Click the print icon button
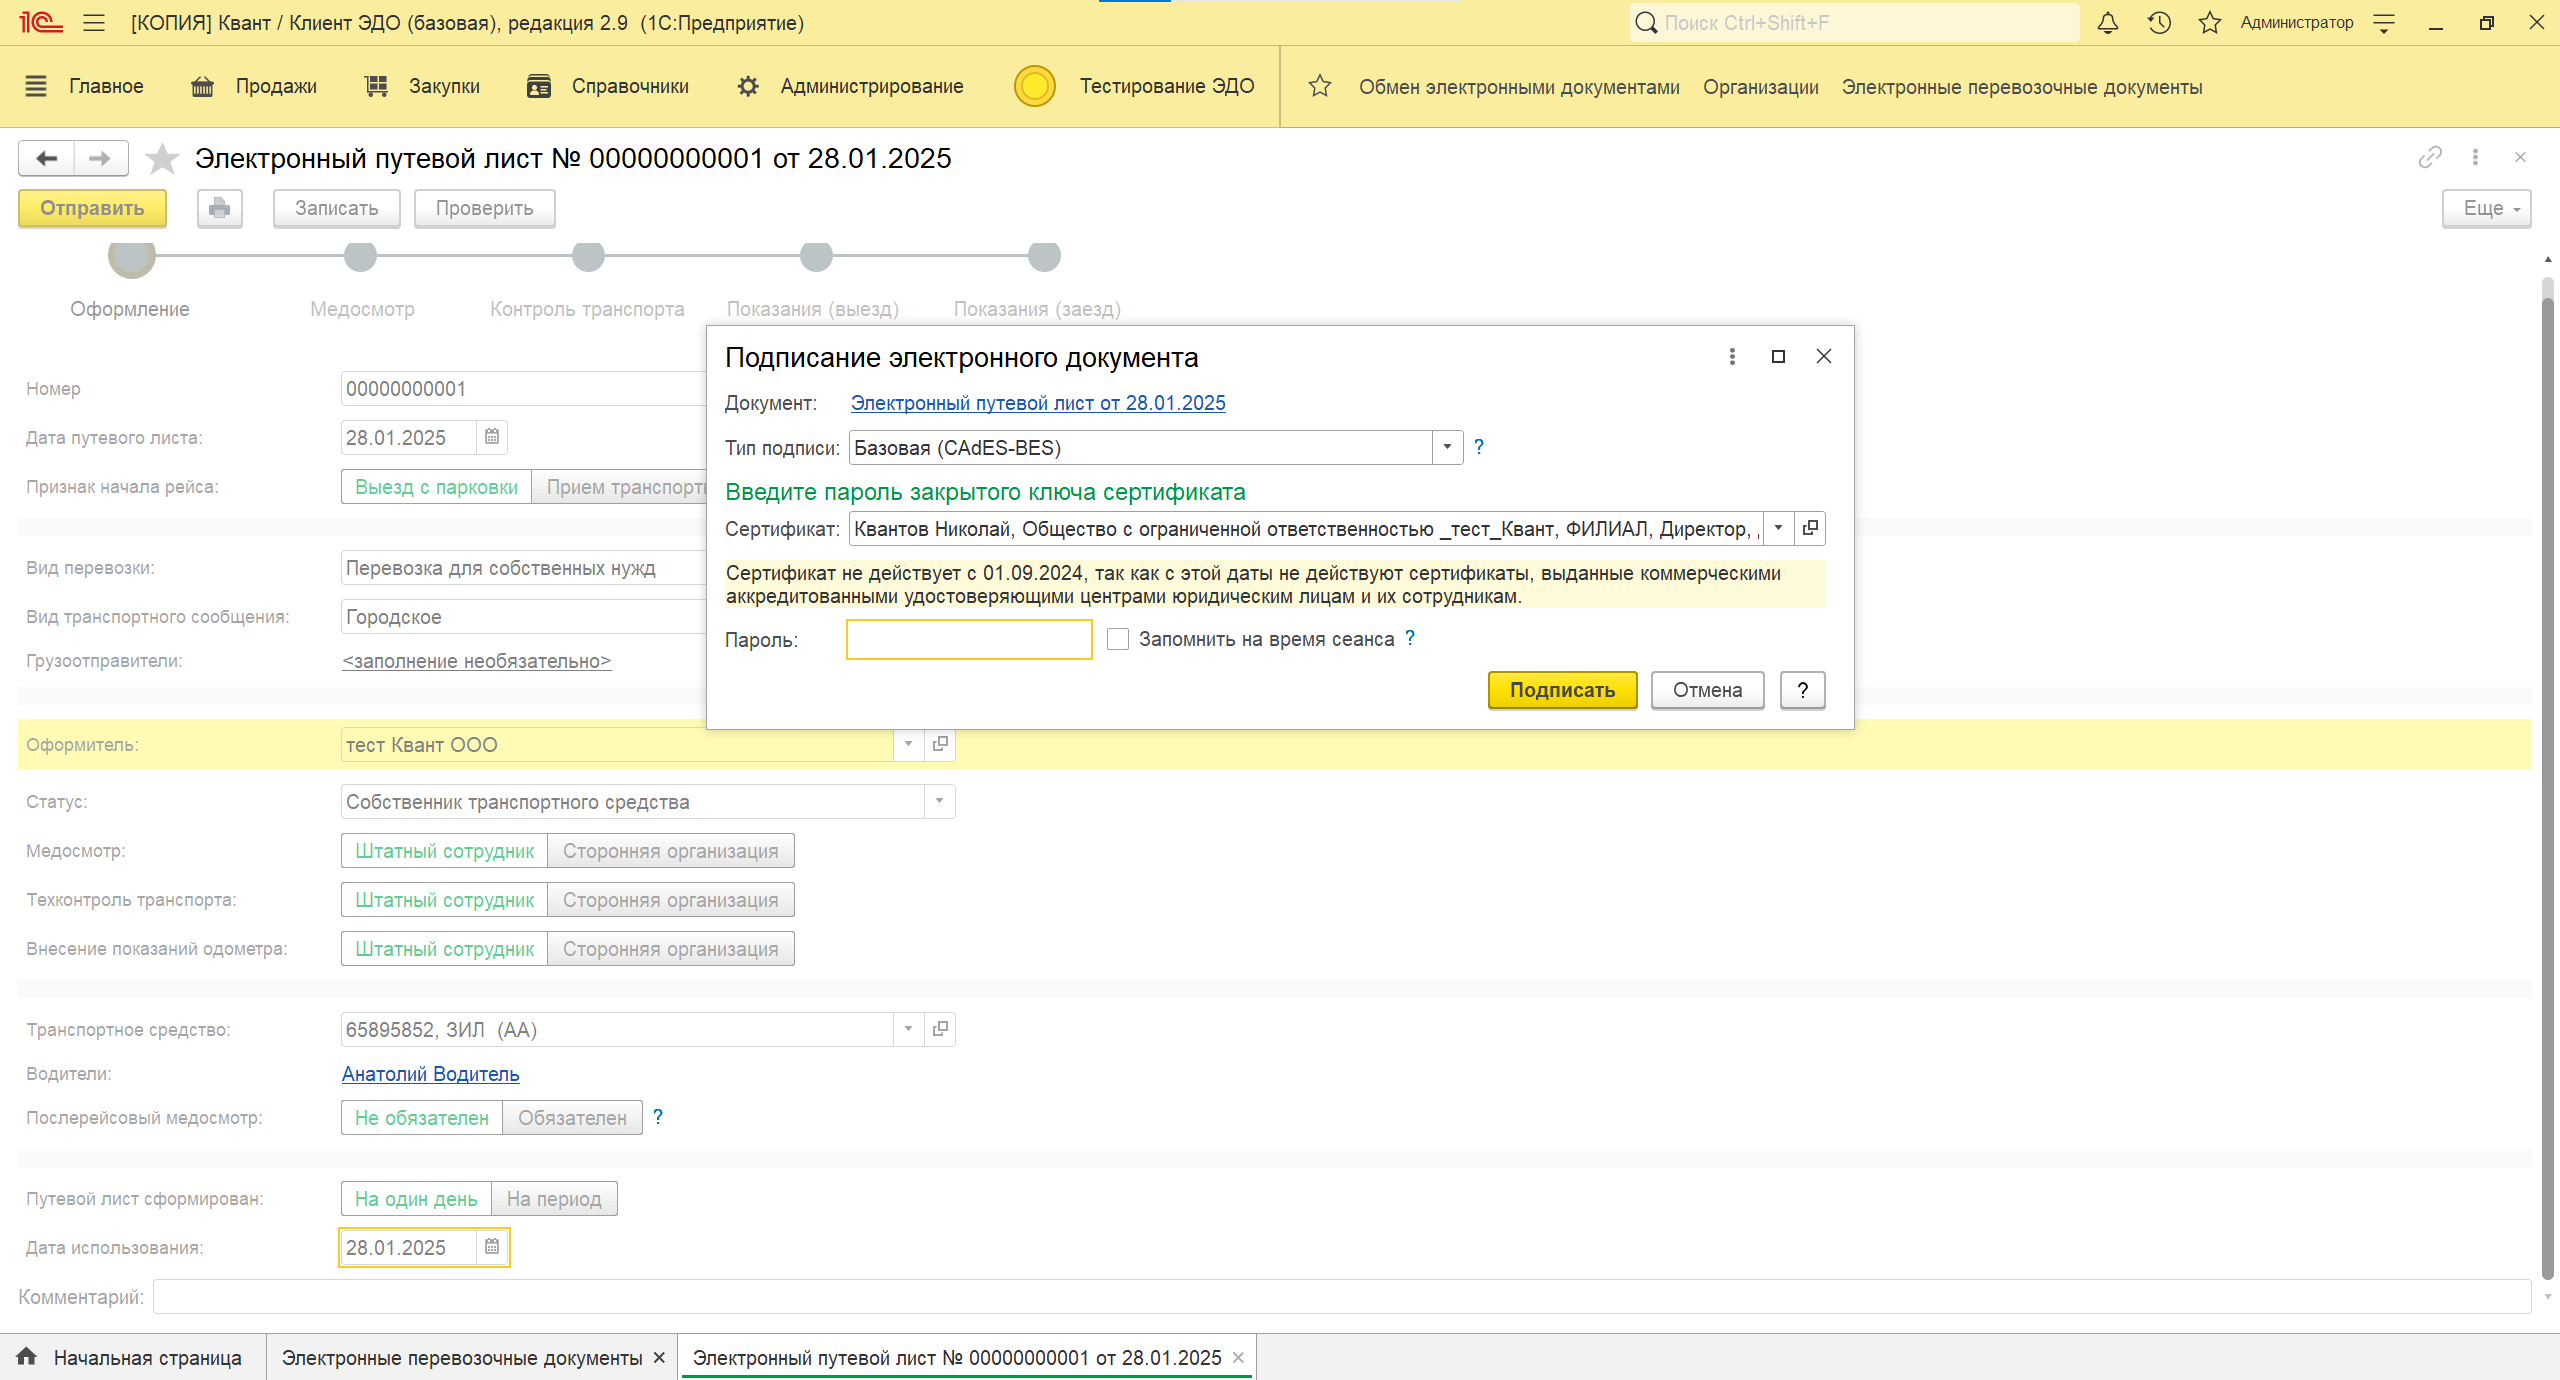 (x=220, y=208)
